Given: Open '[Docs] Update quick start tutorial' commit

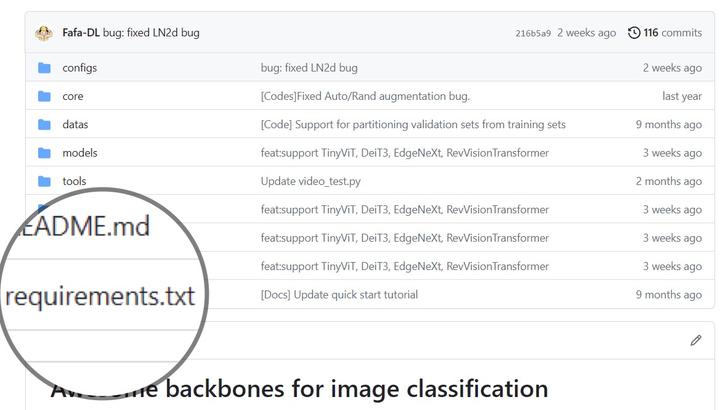Looking at the screenshot, I should [339, 295].
